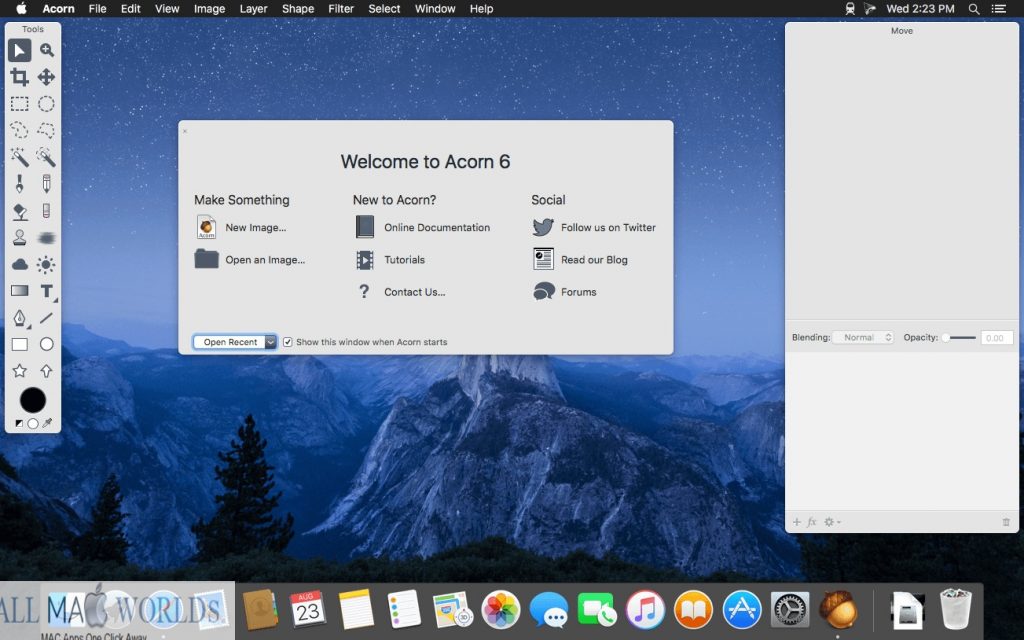Delete layer with trash icon in palette
This screenshot has width=1024, height=640.
(x=1006, y=522)
